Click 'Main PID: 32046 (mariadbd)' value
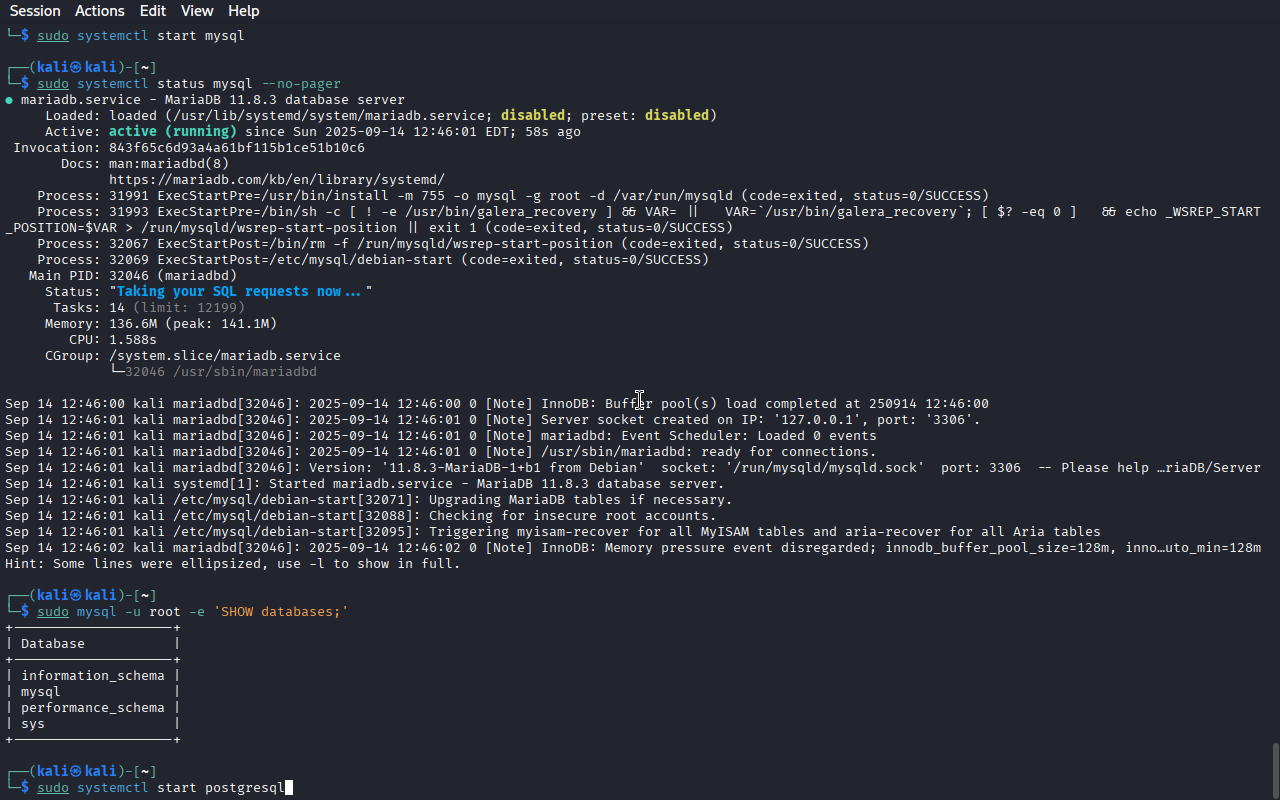This screenshot has width=1280, height=800. tap(173, 275)
